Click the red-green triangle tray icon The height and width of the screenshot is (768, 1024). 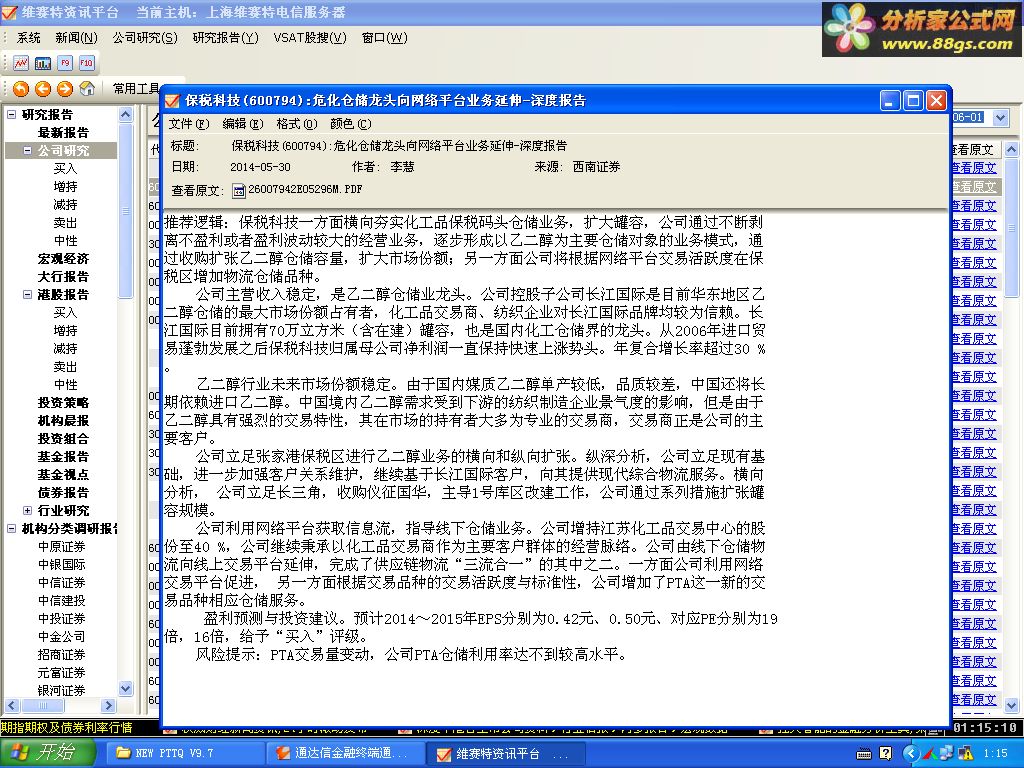[929, 754]
